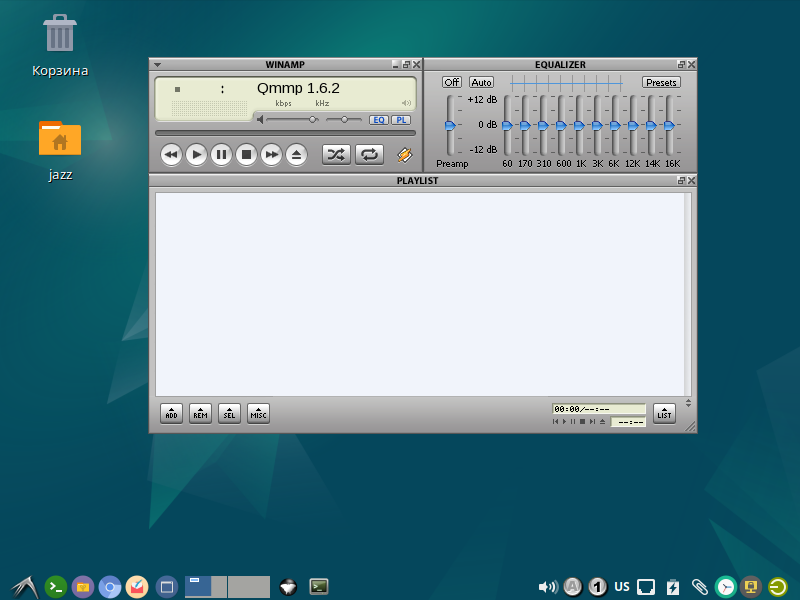Toggle equalizer Auto button
Viewport: 800px width, 600px height.
tap(481, 82)
